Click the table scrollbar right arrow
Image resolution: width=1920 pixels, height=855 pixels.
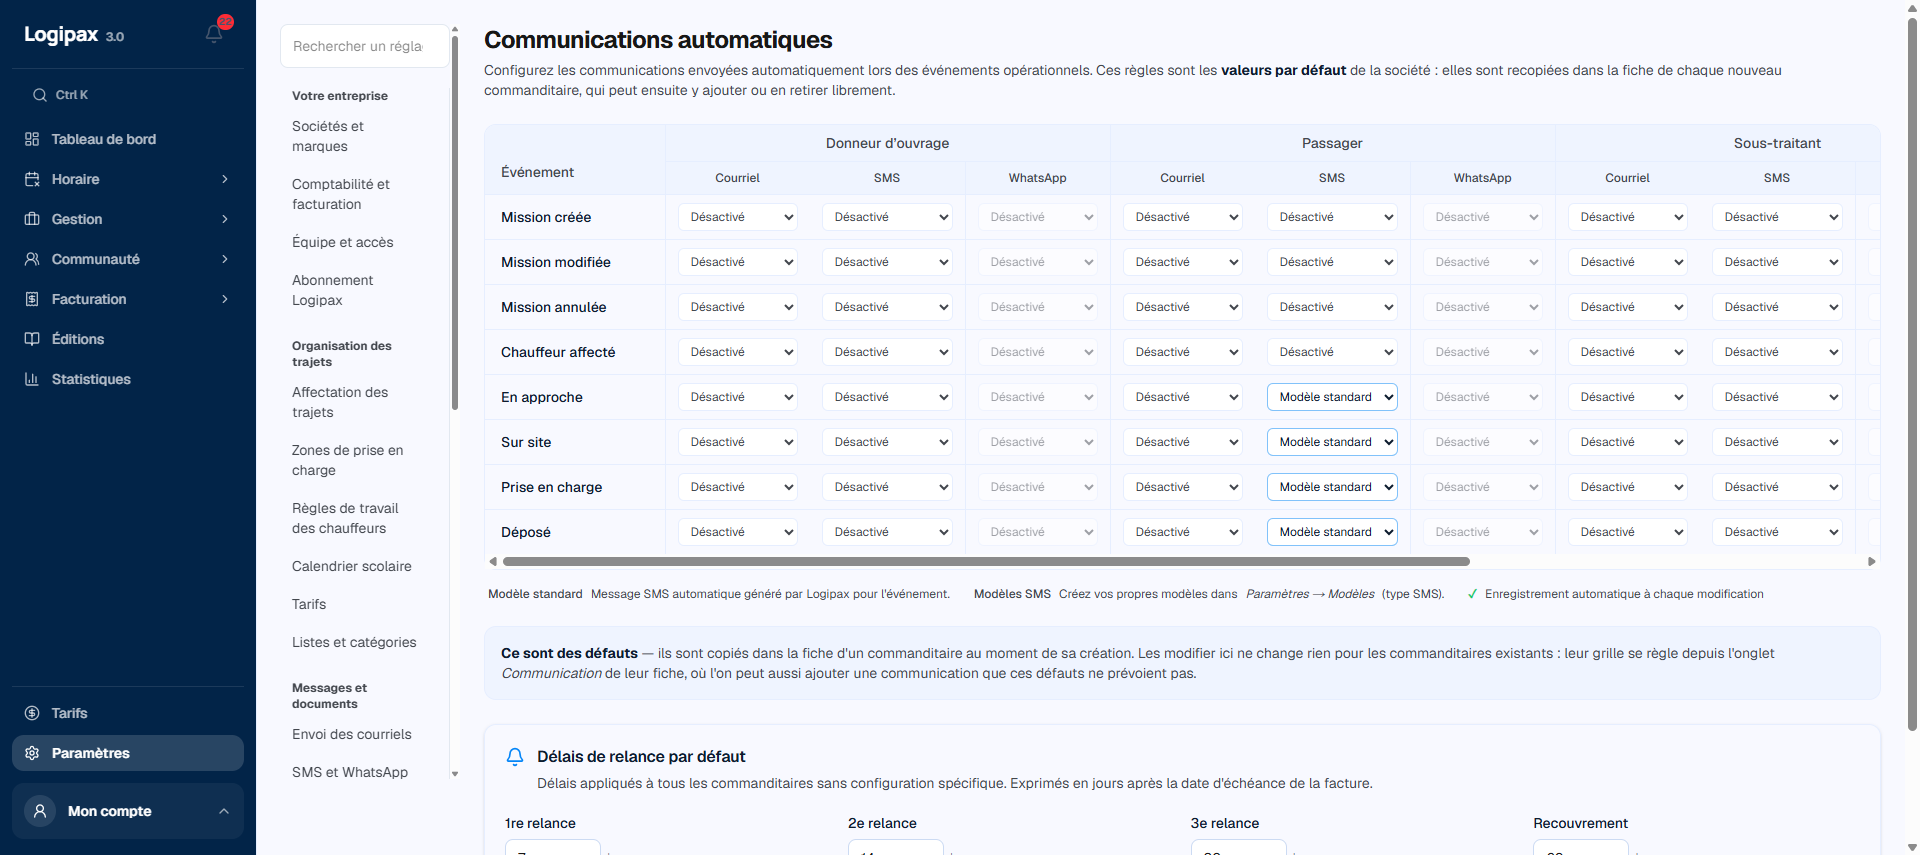1872,562
